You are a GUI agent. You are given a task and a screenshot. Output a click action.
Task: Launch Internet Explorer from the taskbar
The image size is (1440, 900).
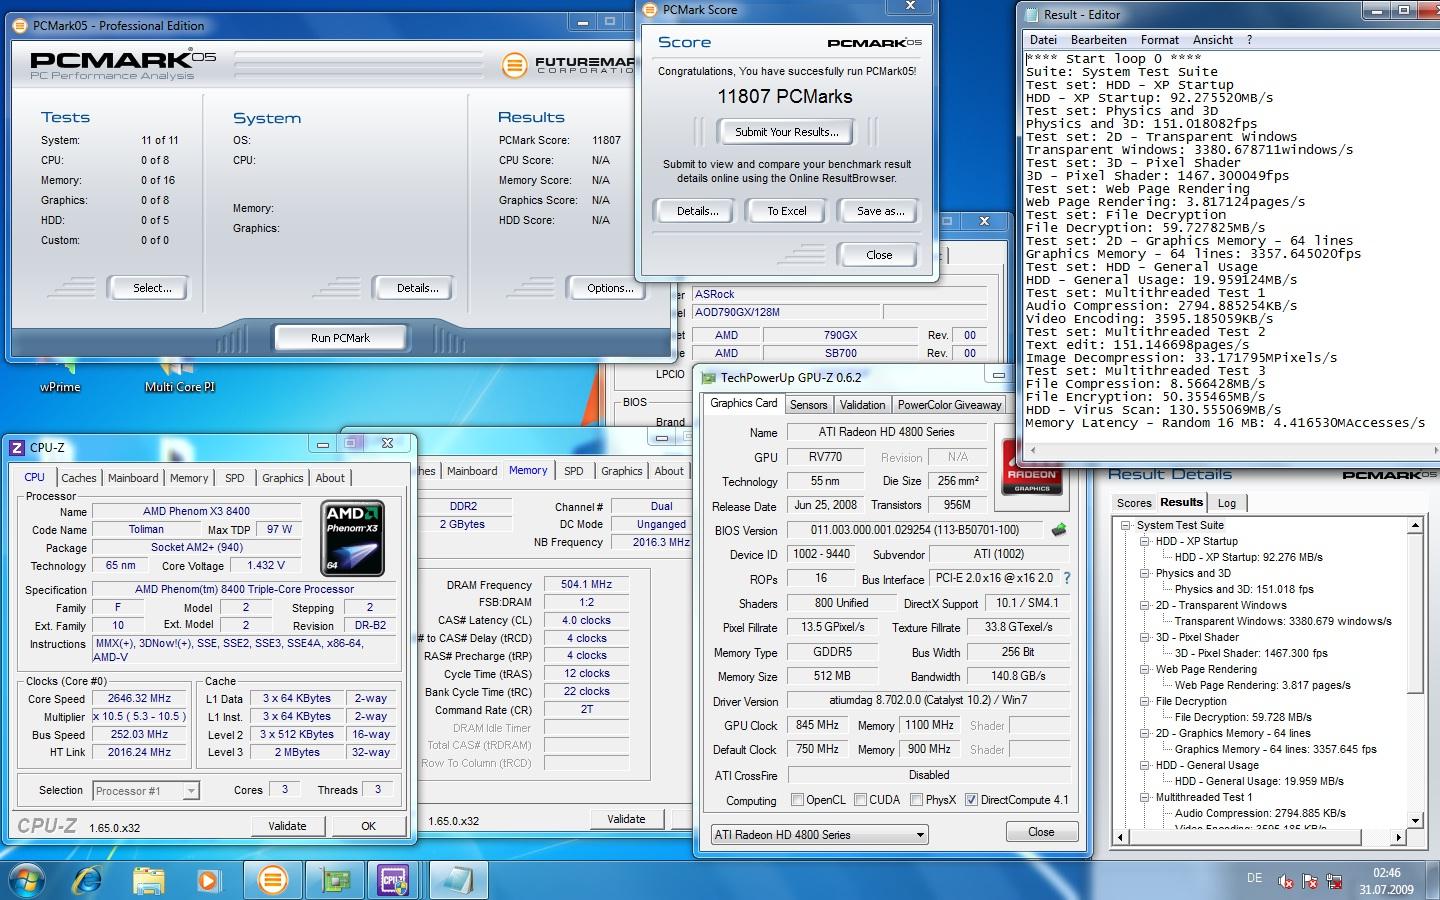(88, 880)
